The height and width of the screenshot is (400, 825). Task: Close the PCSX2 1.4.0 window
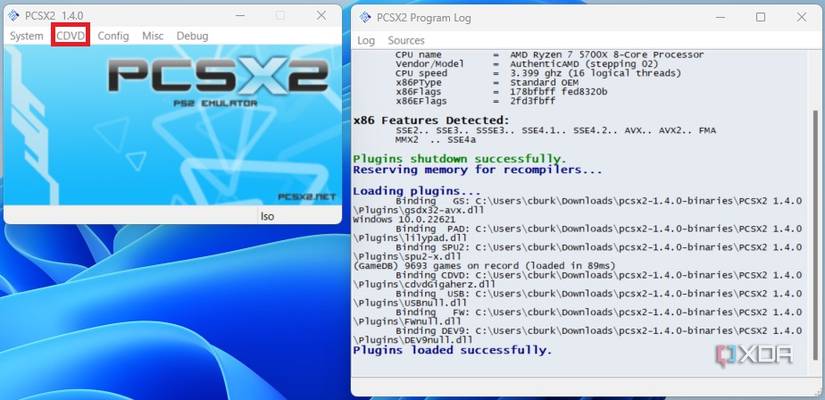click(x=321, y=16)
